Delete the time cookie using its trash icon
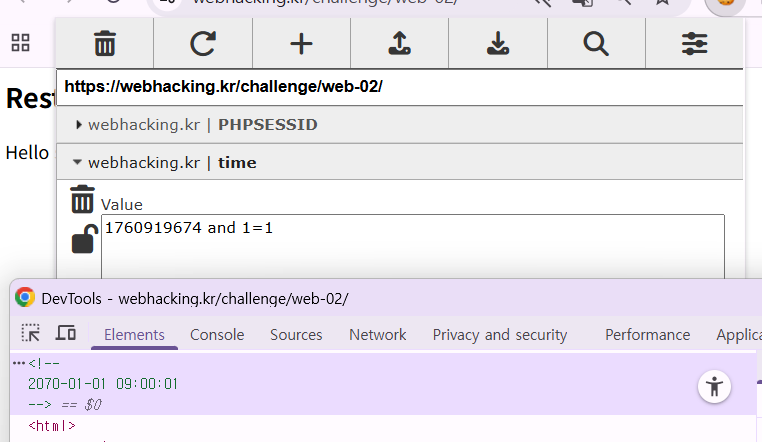This screenshot has height=442, width=762. (82, 199)
